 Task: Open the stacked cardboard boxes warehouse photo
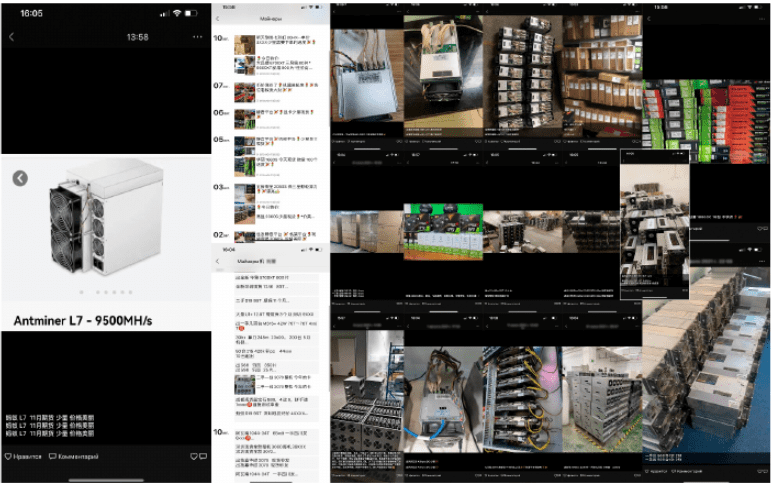[x=602, y=76]
